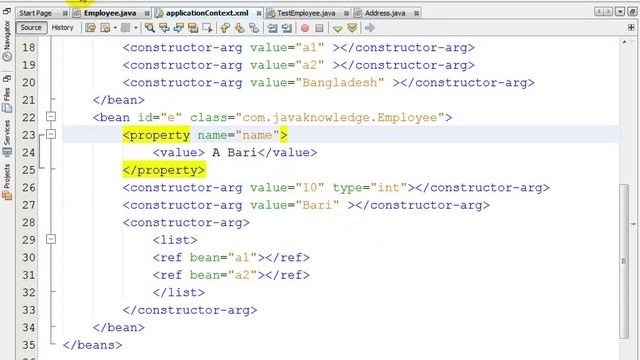Click the error stripe mark beside editor

point(633,224)
